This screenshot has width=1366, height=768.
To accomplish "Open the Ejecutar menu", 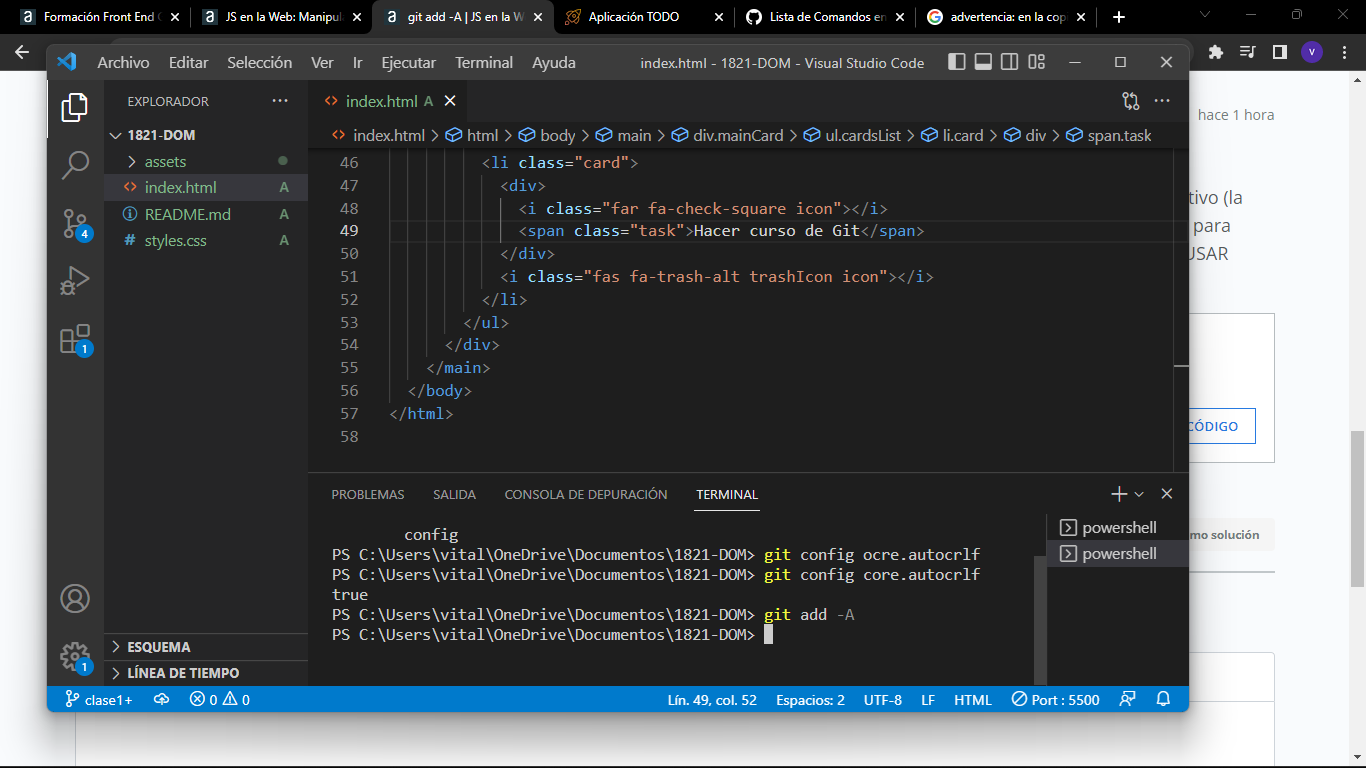I will point(408,62).
